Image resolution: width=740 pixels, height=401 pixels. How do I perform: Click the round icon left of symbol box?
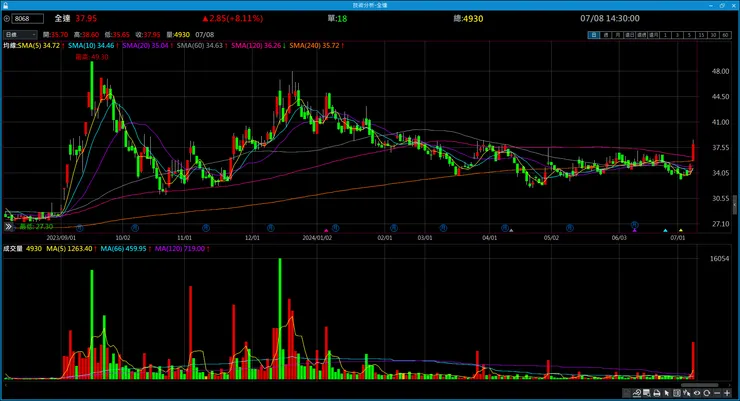pyautogui.click(x=7, y=18)
